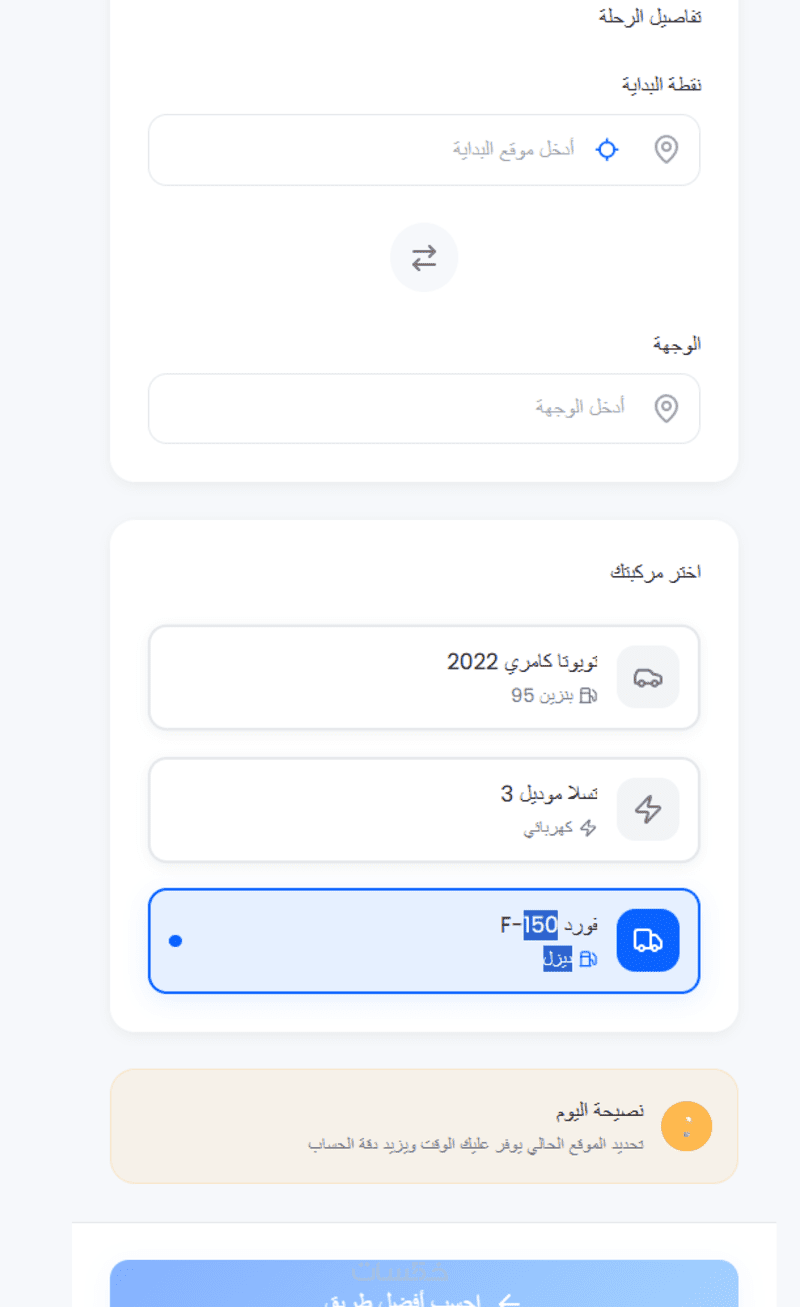Click the blue Ford F-150 truck icon

point(648,940)
